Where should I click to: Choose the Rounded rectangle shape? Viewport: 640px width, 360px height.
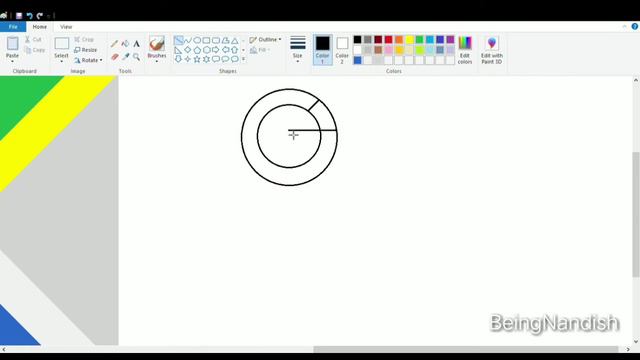pos(216,40)
